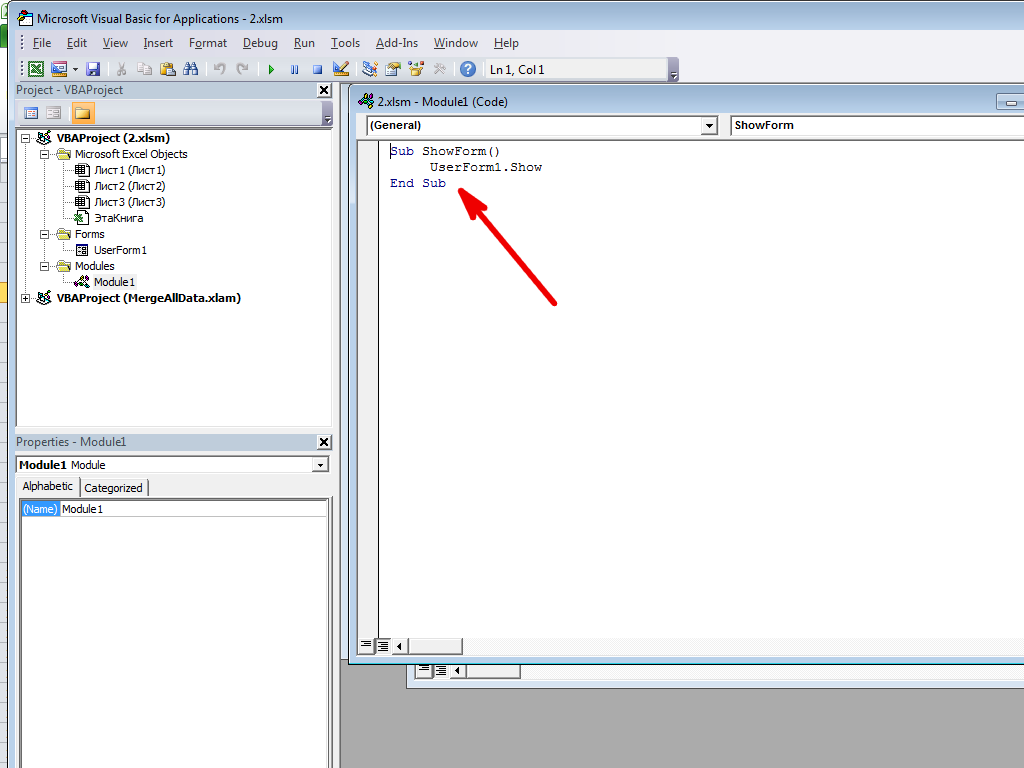
Task: Collapse the Forms folder node
Action: [x=44, y=234]
